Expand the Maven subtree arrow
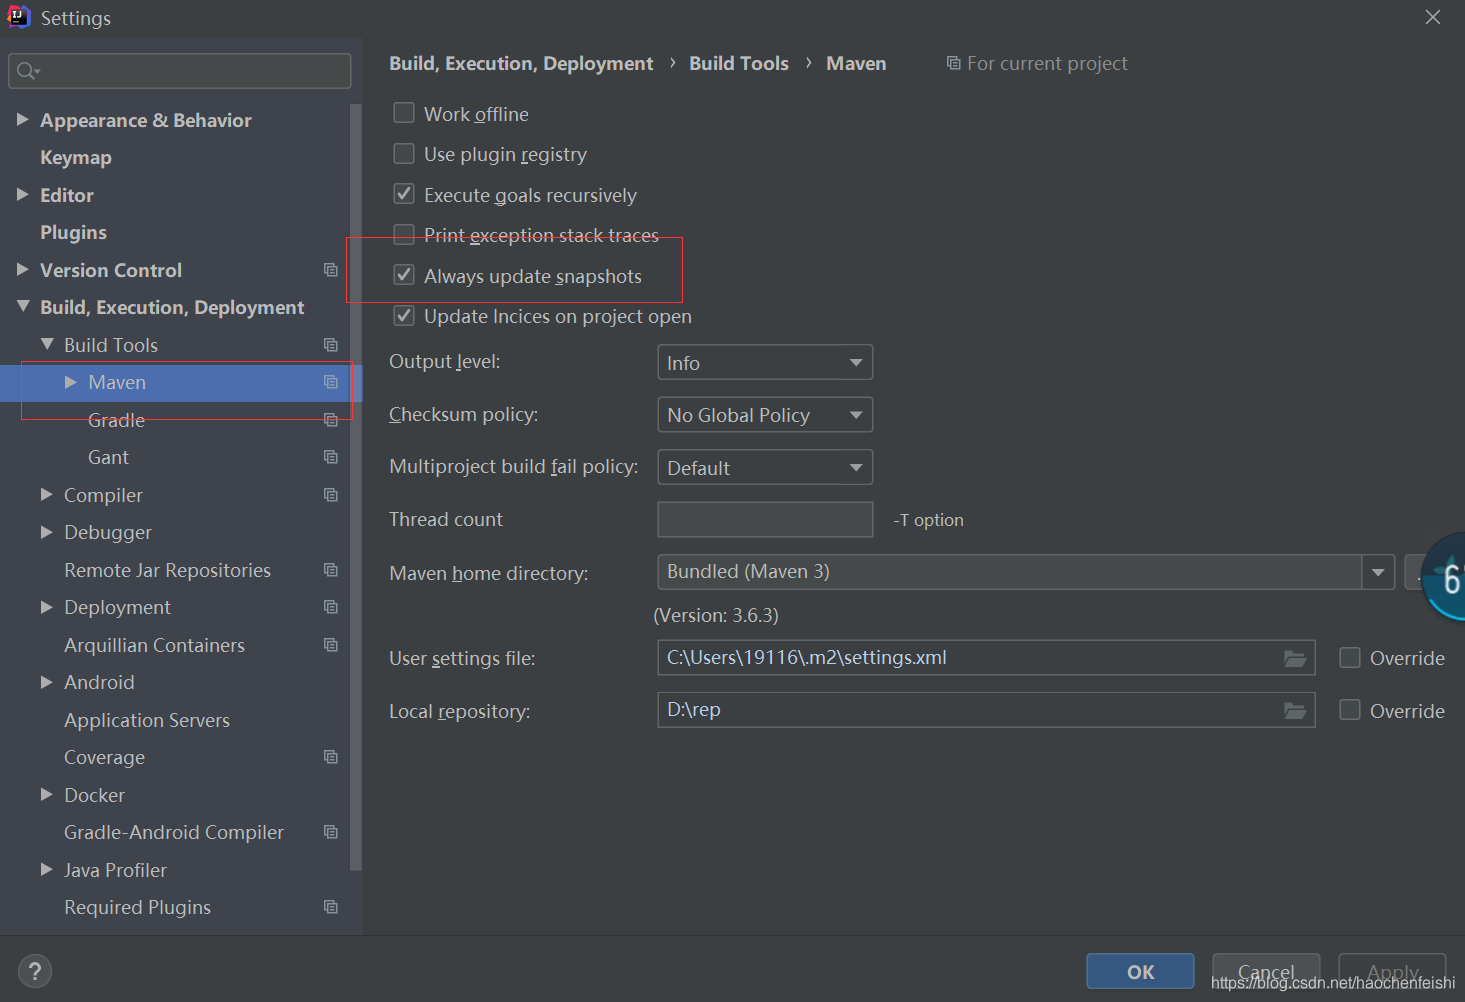This screenshot has height=1002, width=1465. (x=70, y=382)
